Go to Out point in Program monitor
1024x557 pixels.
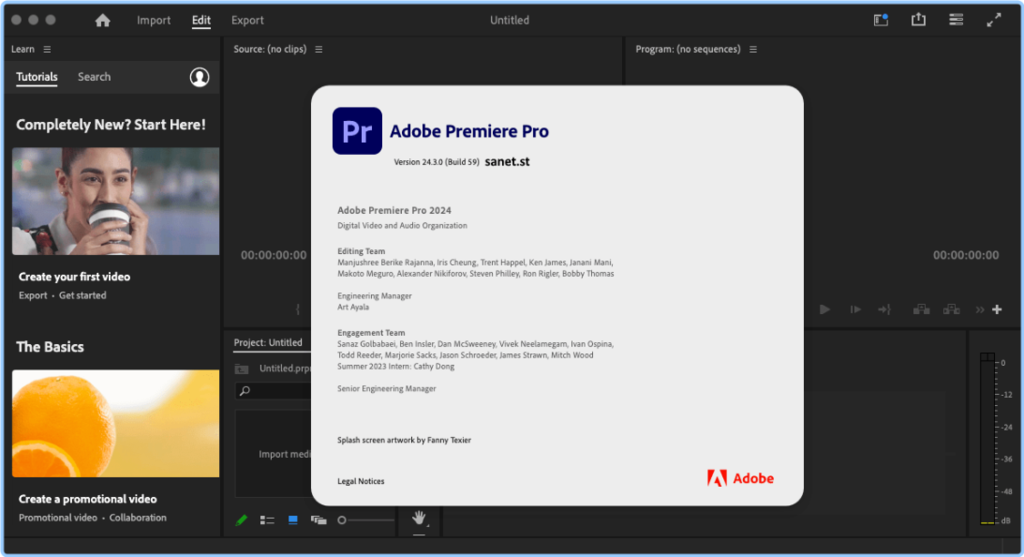coord(885,310)
